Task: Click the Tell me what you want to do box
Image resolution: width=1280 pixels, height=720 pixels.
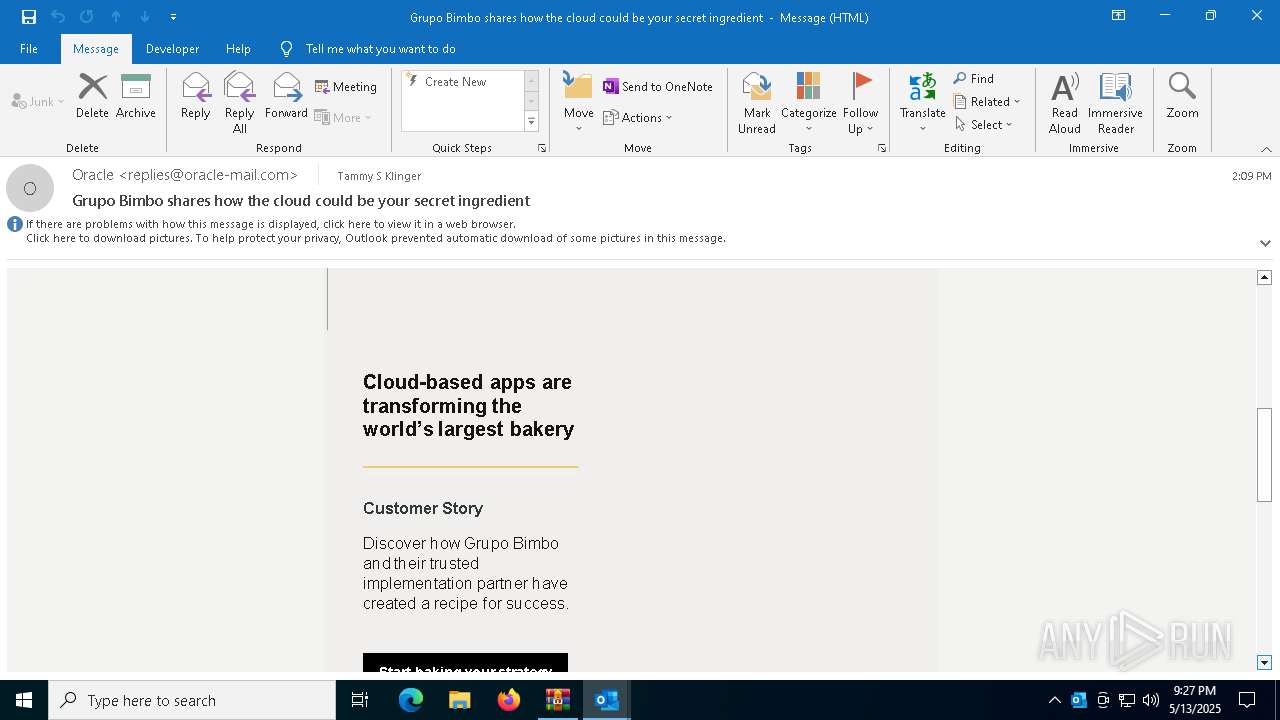Action: [380, 49]
